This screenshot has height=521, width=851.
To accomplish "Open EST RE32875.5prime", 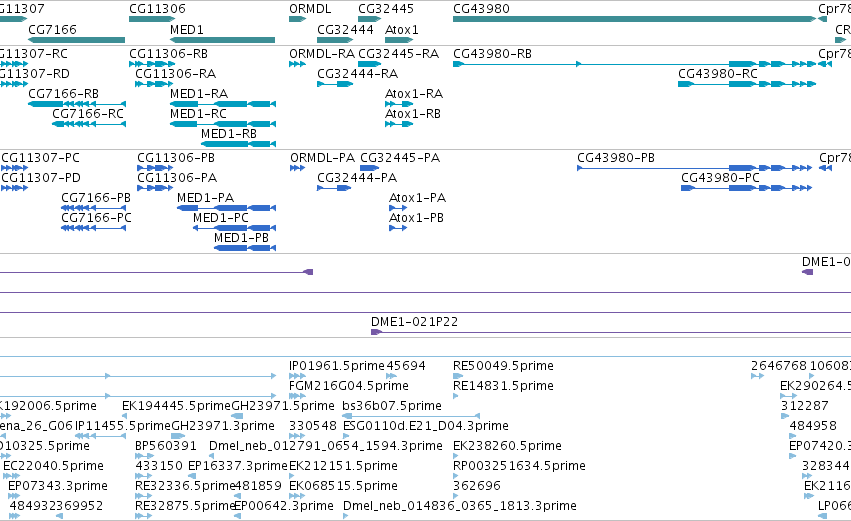I will [185, 506].
